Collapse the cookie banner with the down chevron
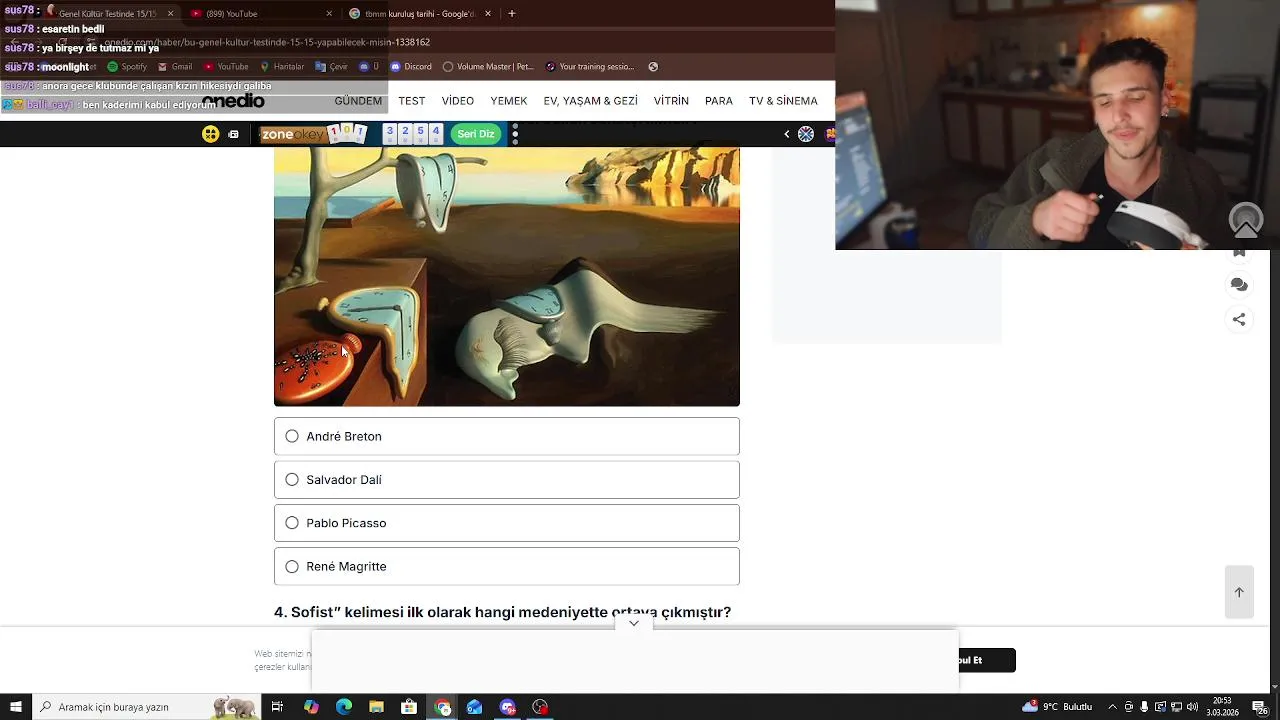The width and height of the screenshot is (1280, 720). tap(634, 623)
